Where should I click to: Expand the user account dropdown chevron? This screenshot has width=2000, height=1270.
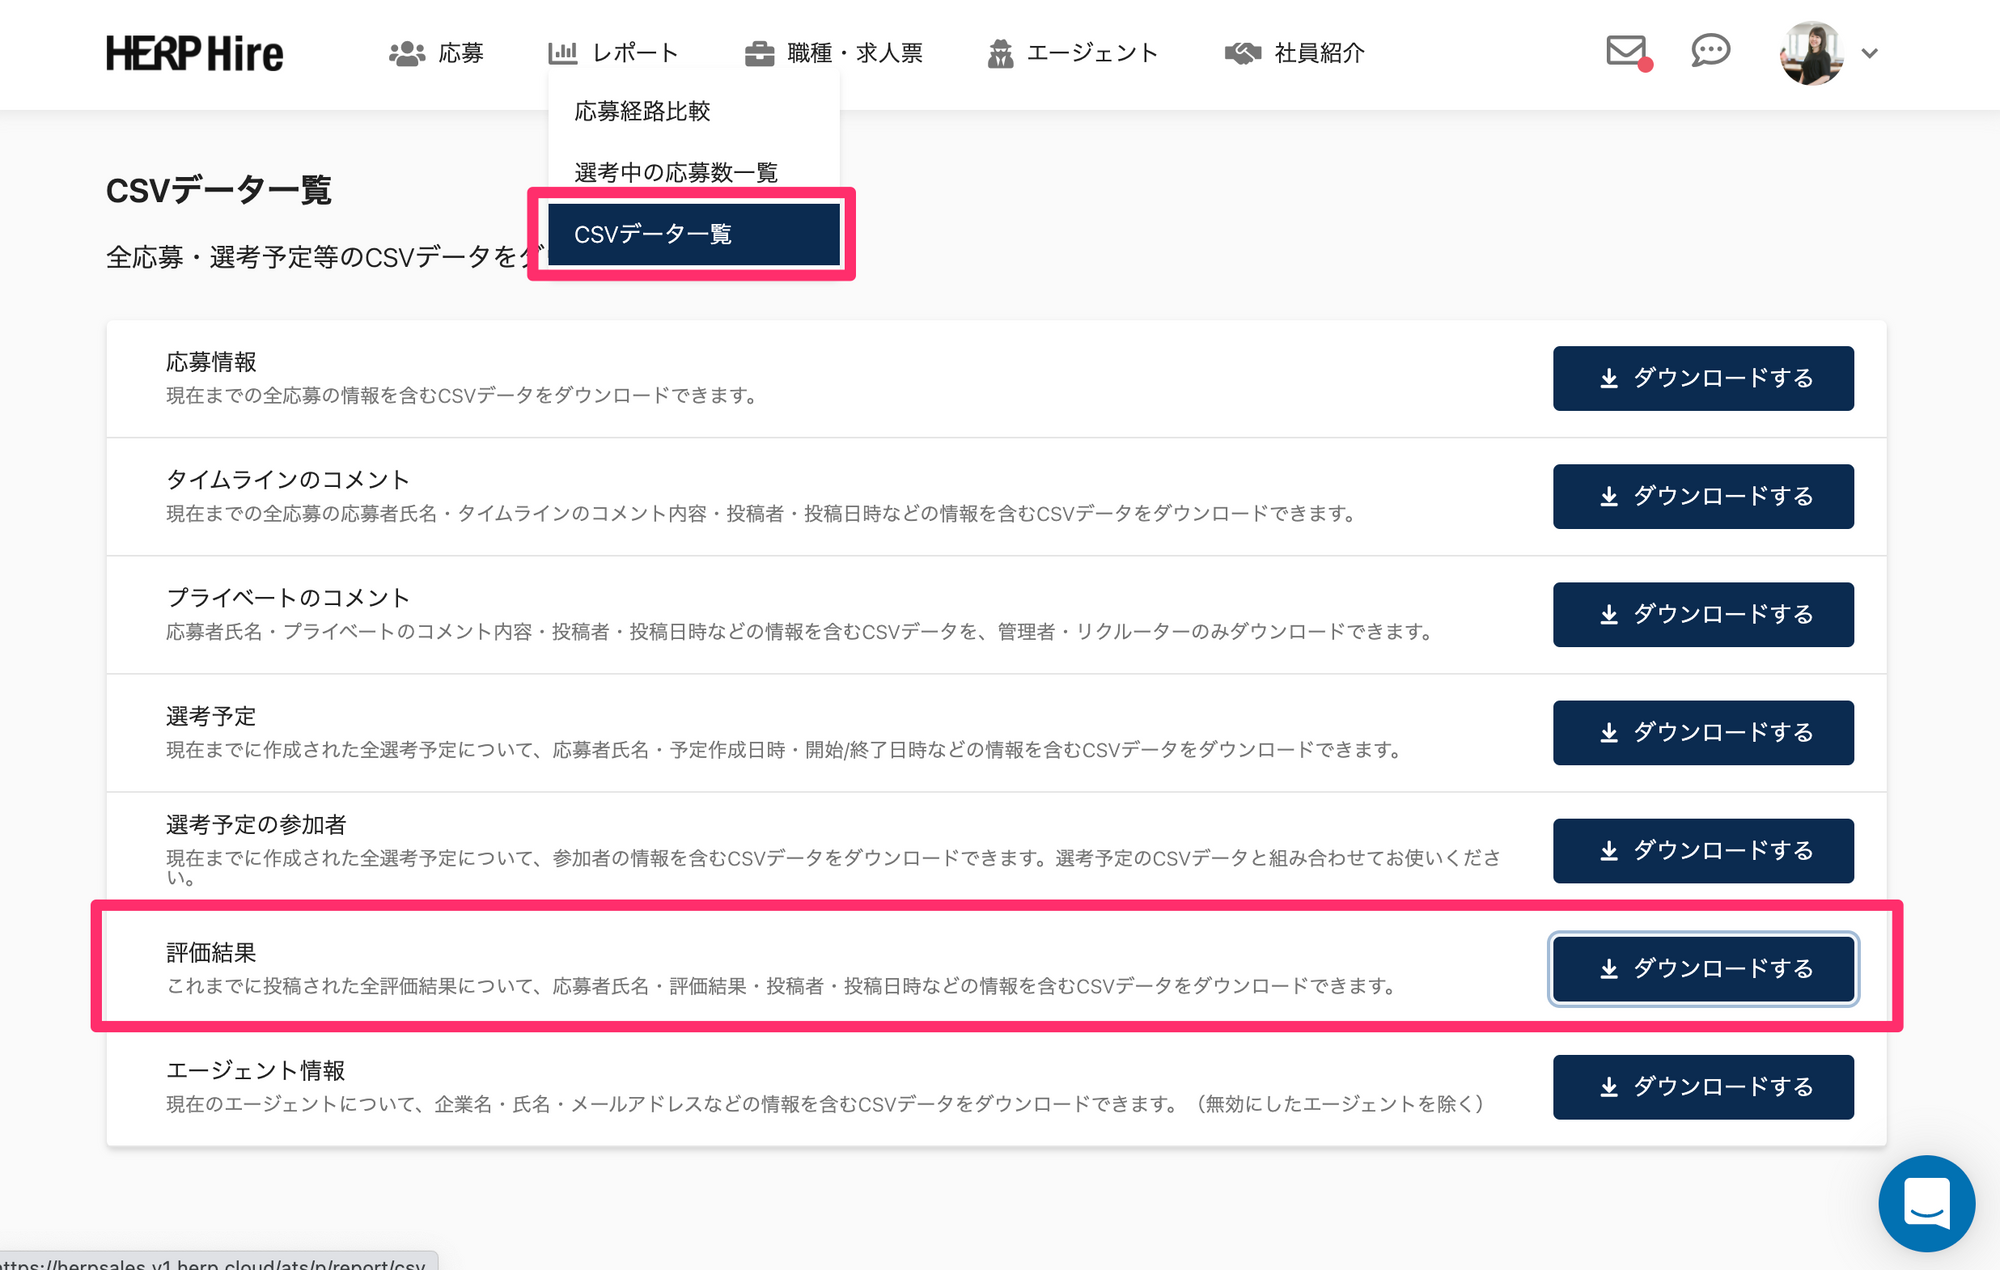click(1870, 53)
